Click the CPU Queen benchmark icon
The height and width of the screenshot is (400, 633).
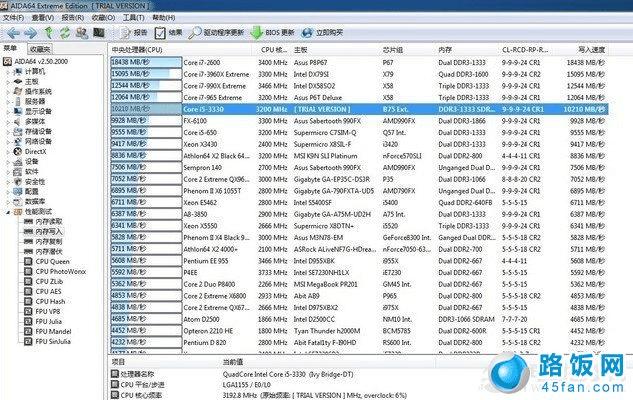tap(28, 262)
